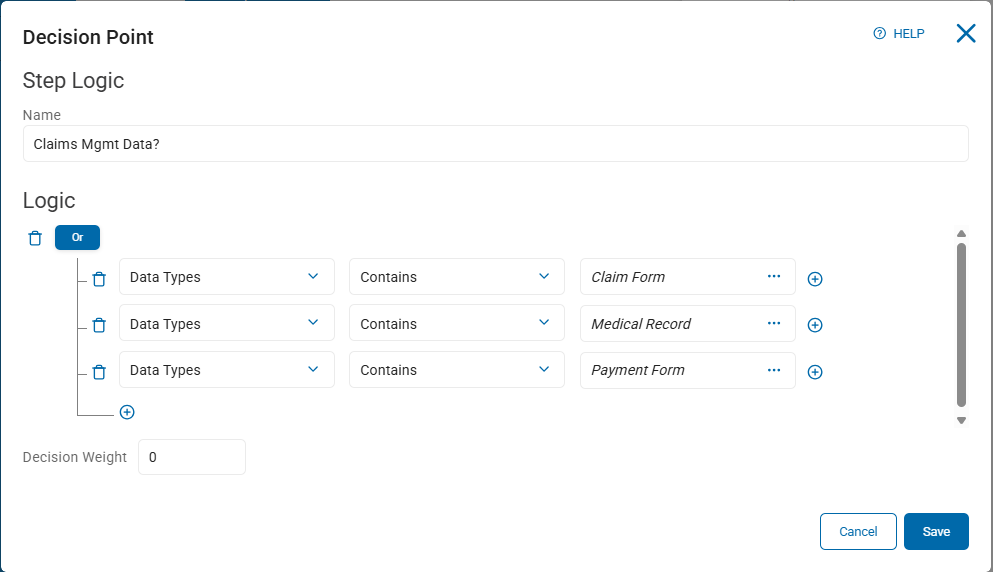Click the logic list scroll down arrow

[961, 421]
